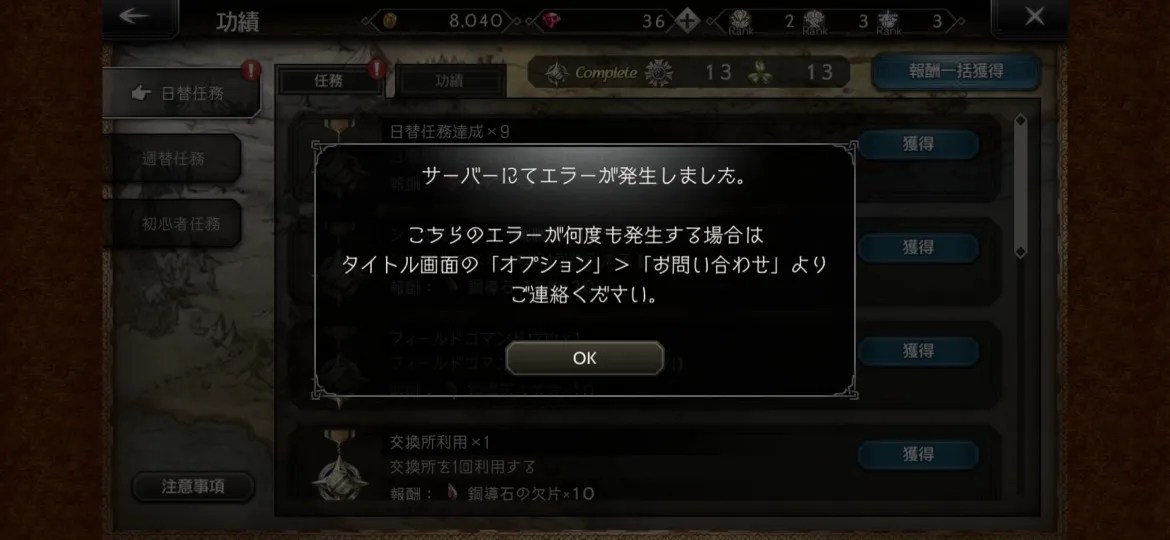Tap the red gem currency icon

(x=551, y=21)
